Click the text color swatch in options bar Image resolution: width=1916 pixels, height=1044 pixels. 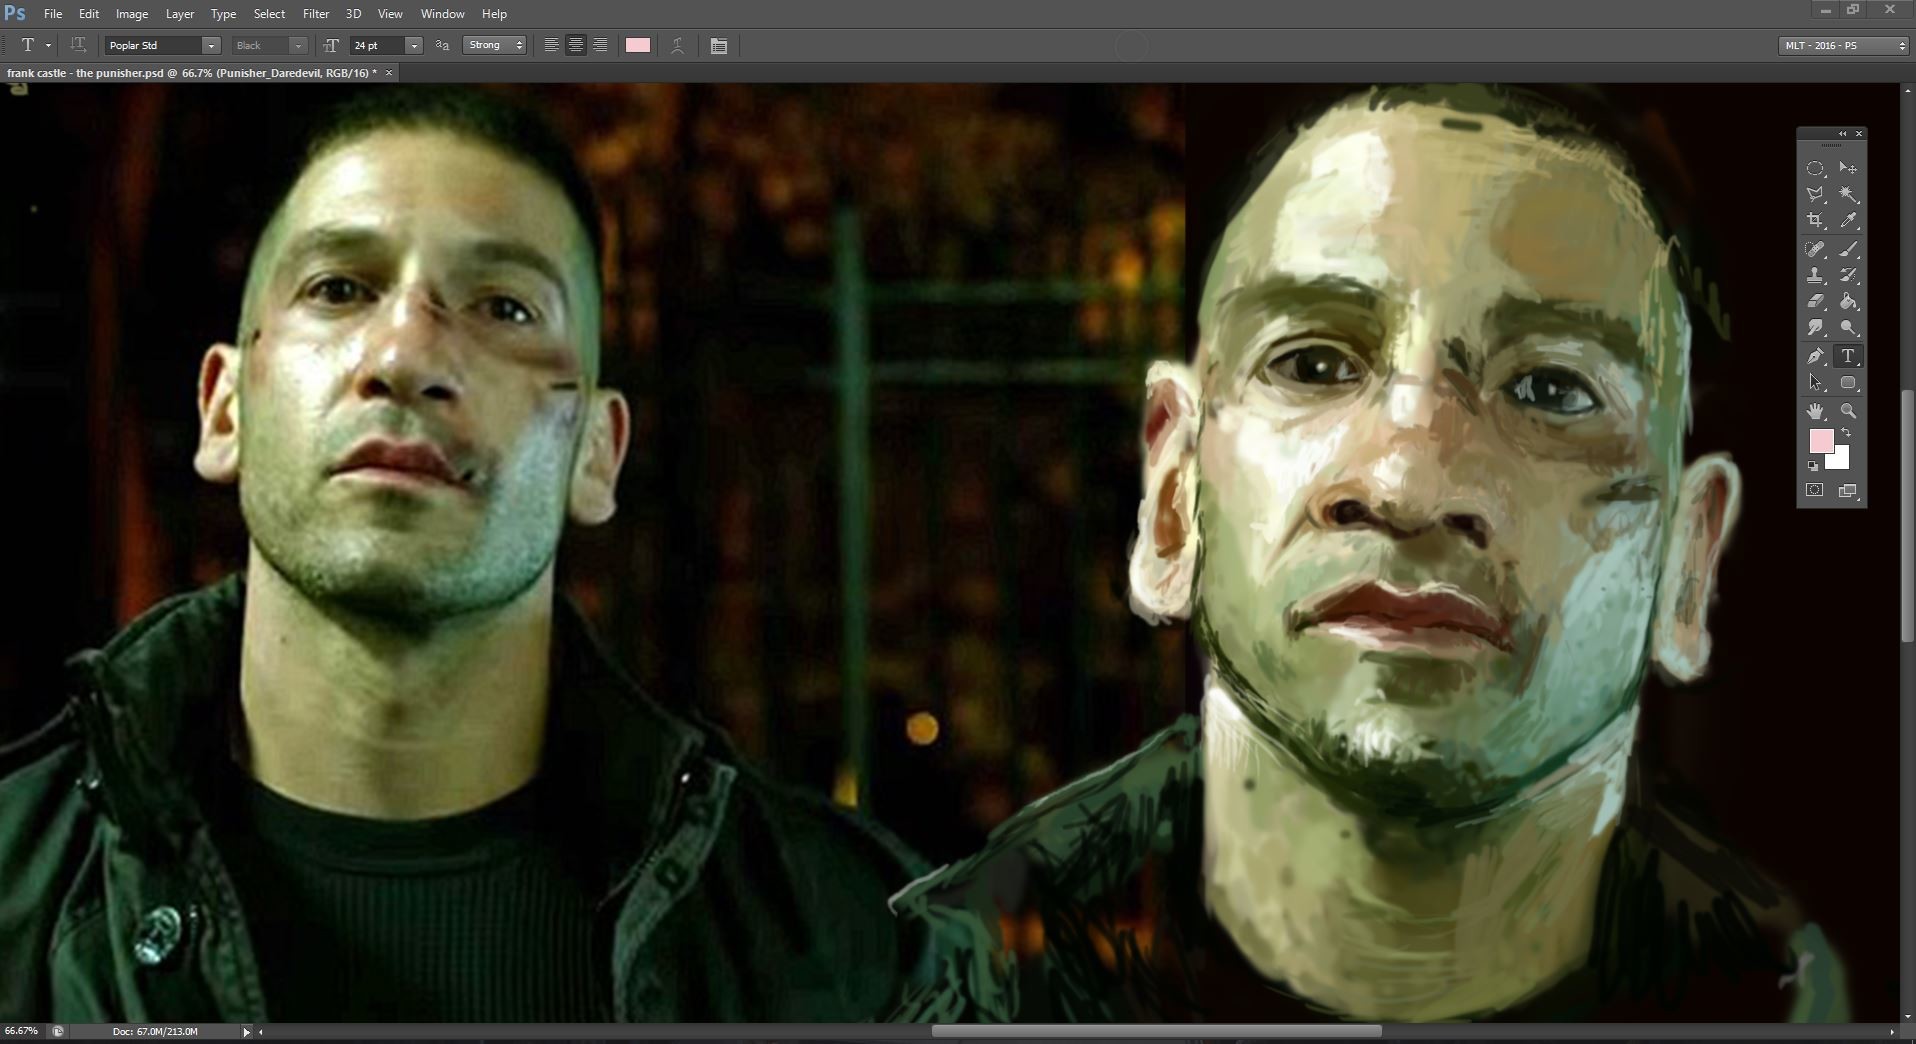(638, 45)
